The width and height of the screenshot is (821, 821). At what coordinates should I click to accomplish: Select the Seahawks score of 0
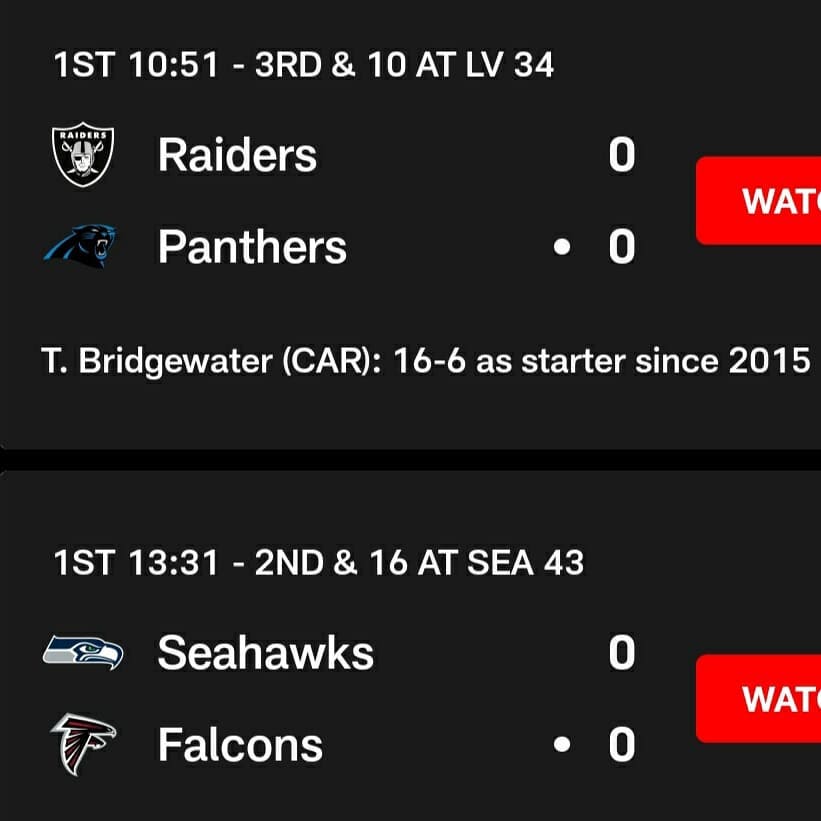pos(622,653)
